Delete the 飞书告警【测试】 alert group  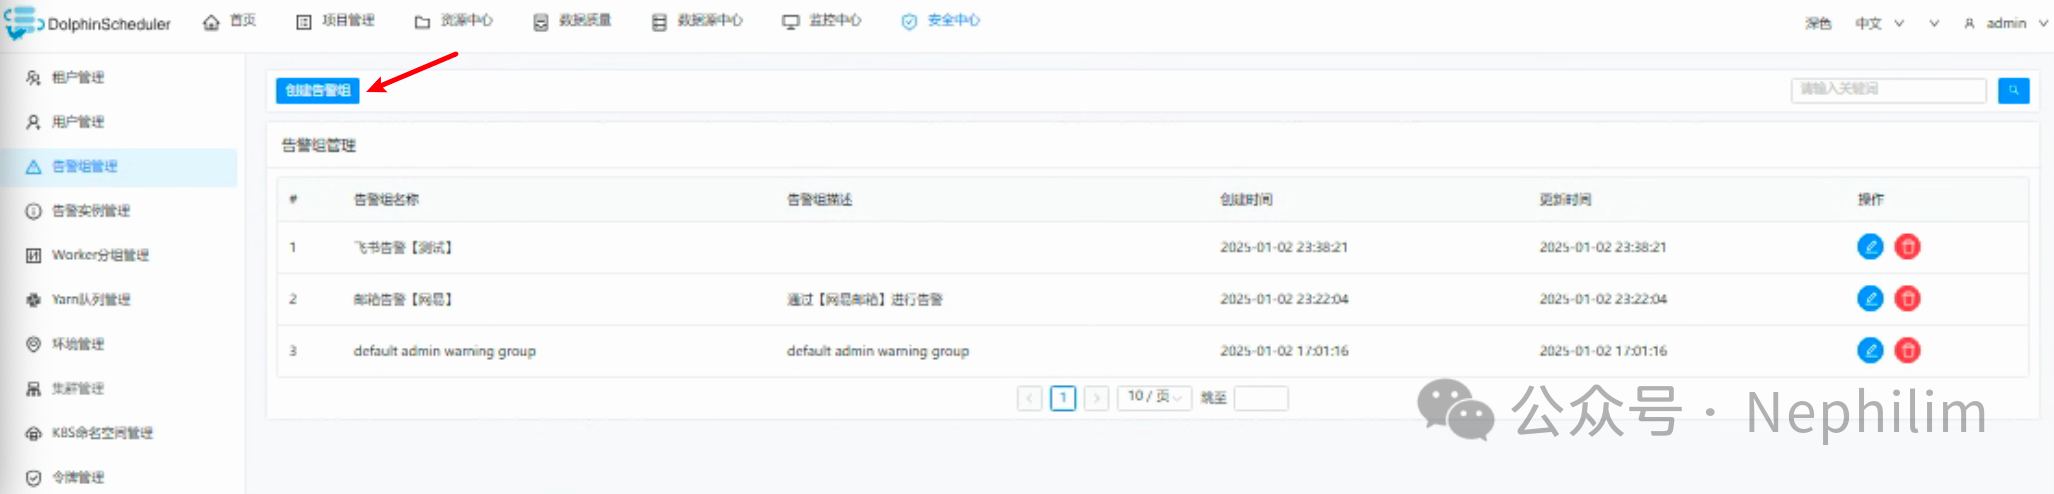pyautogui.click(x=1907, y=246)
